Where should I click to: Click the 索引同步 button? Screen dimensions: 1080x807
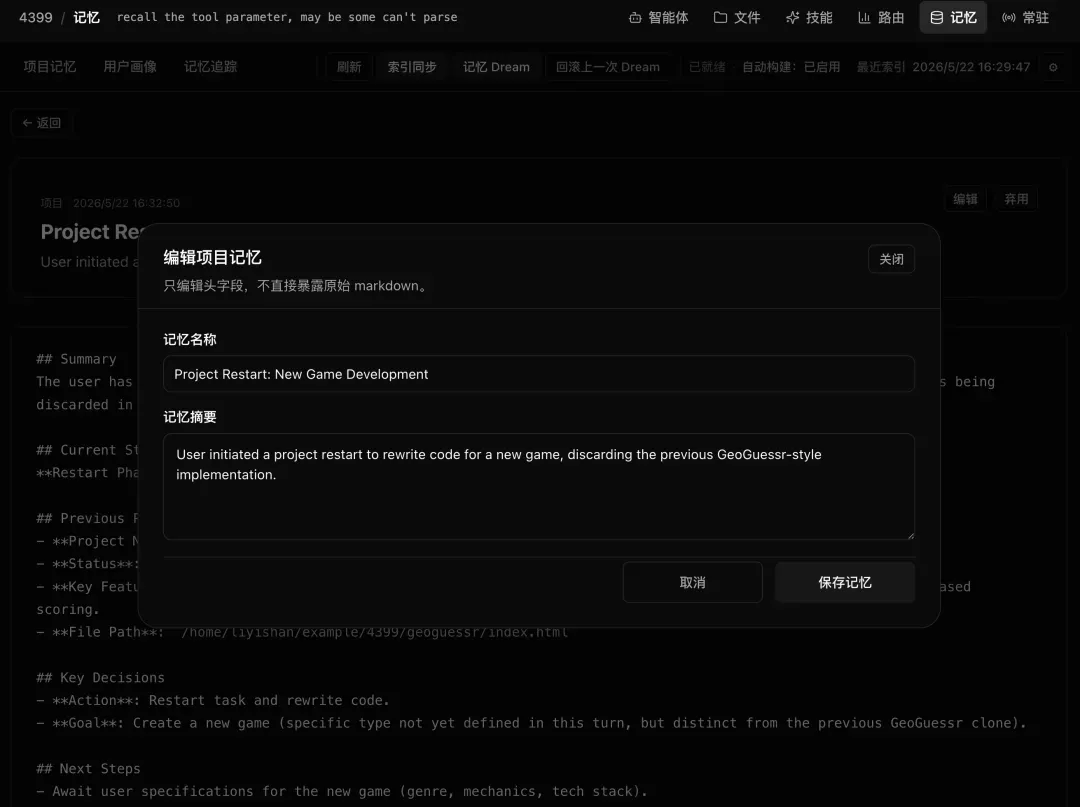click(x=412, y=67)
